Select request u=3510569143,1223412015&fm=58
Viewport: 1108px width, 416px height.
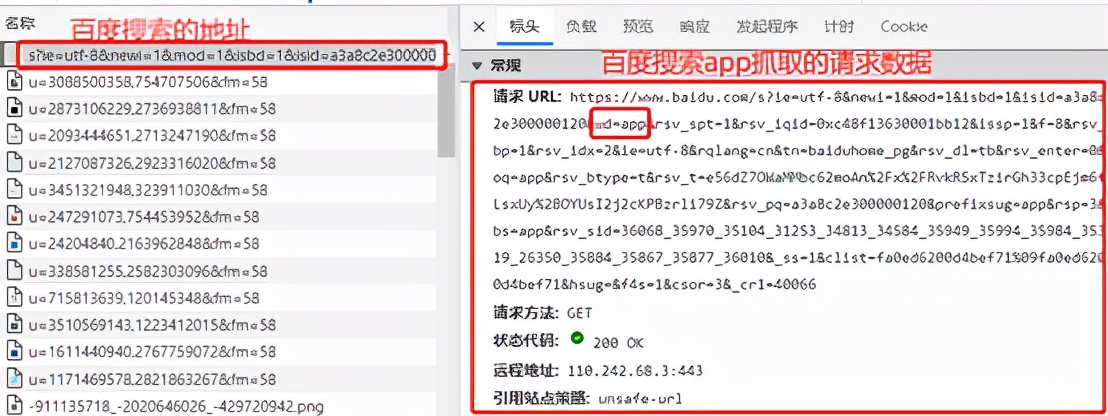point(151,324)
